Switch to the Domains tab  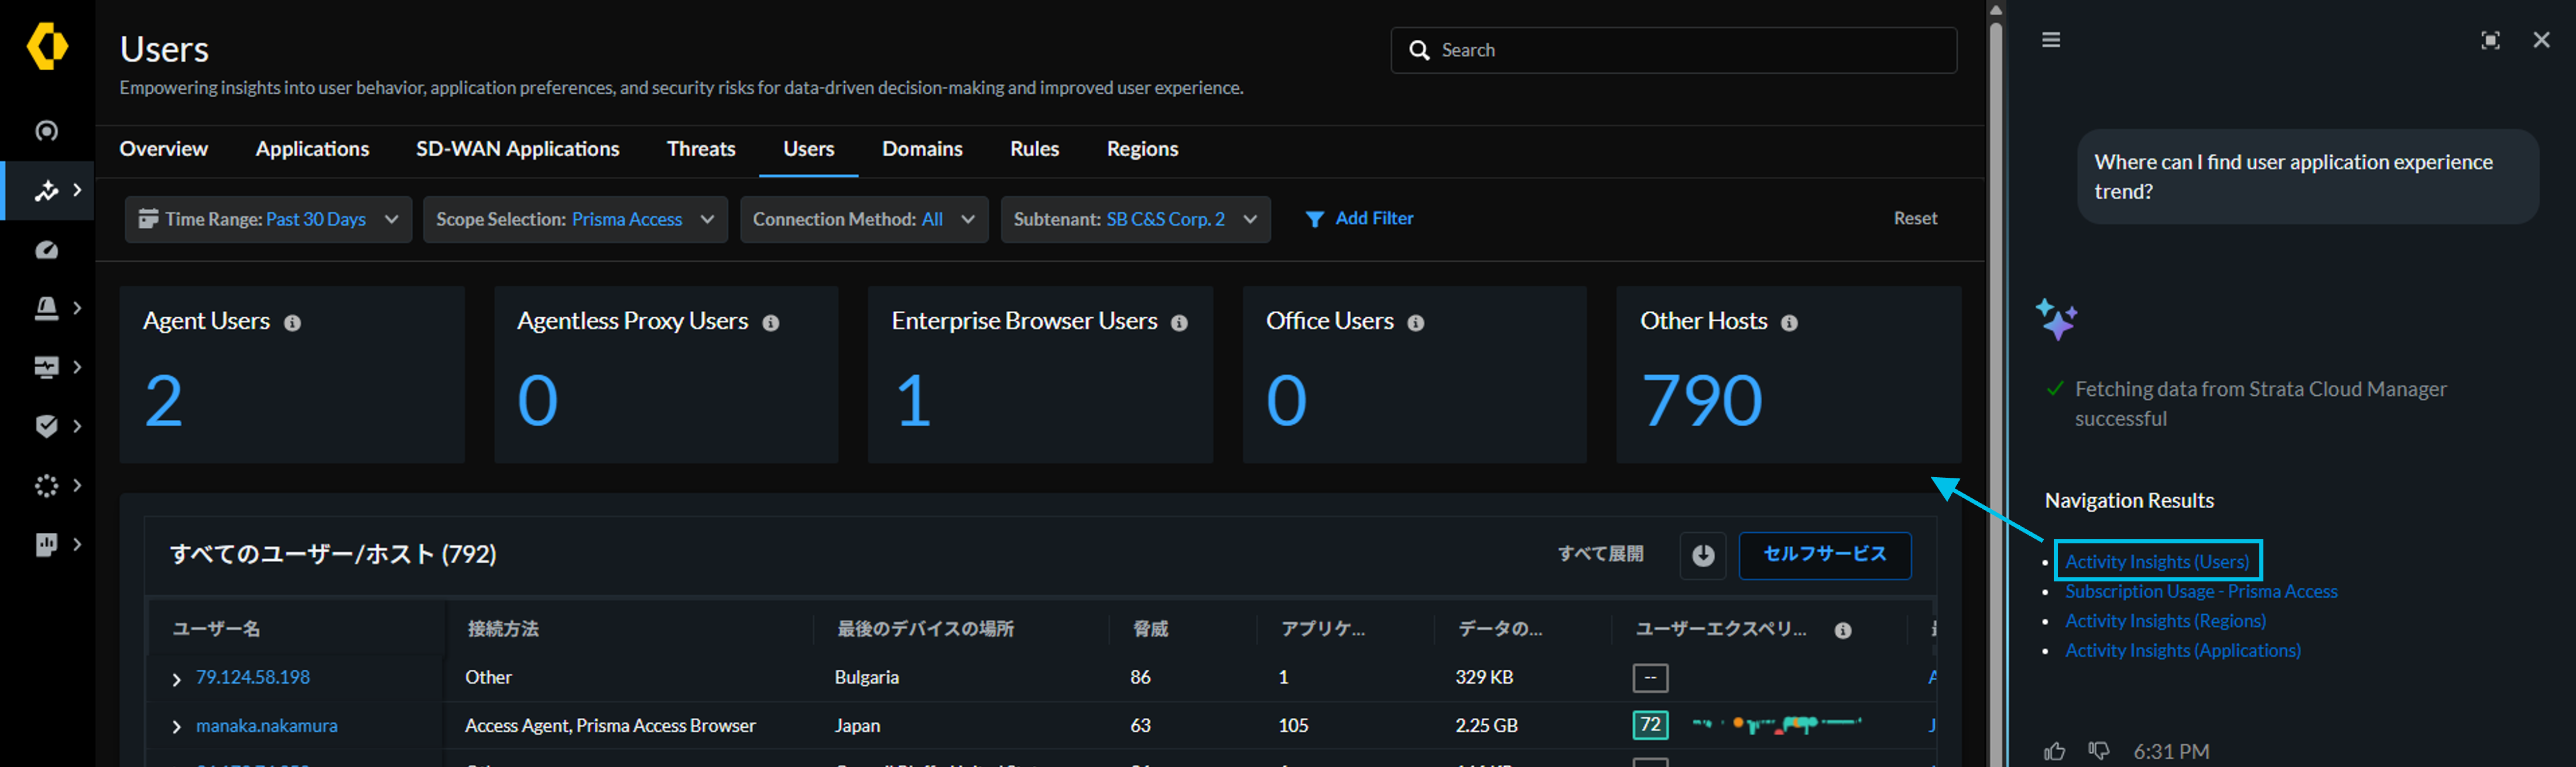[x=922, y=149]
